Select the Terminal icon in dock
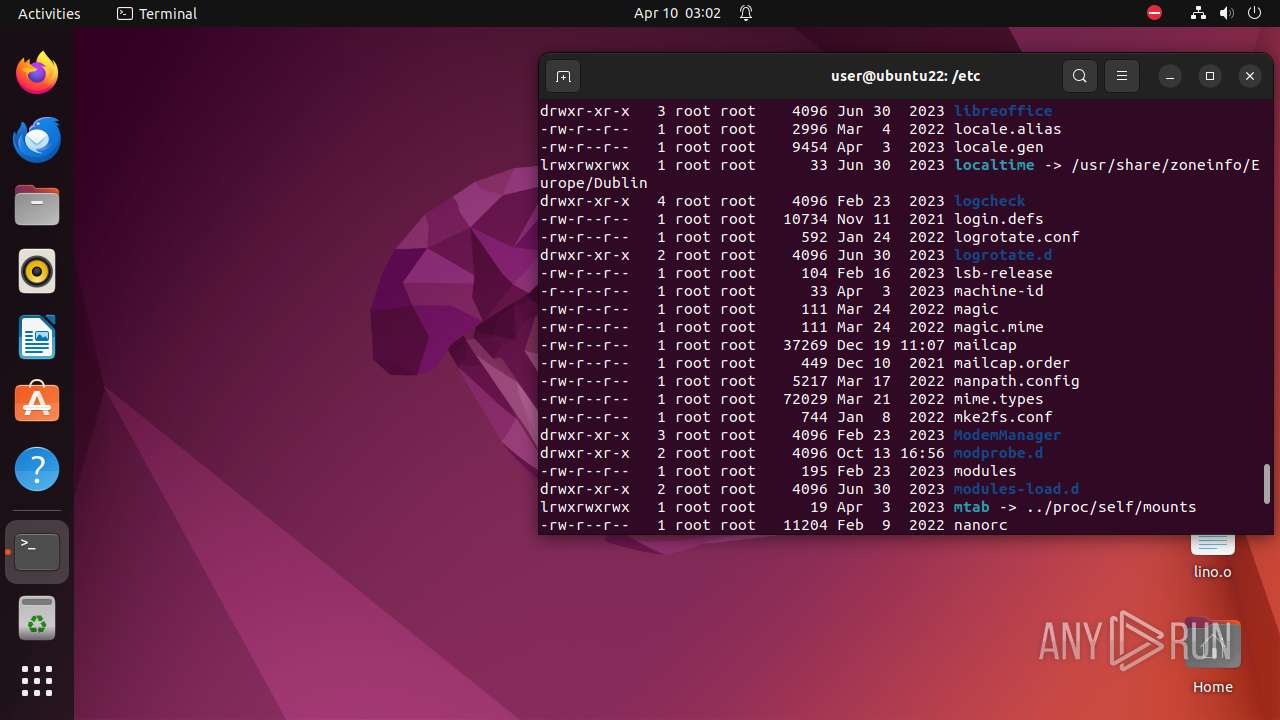 [x=37, y=551]
